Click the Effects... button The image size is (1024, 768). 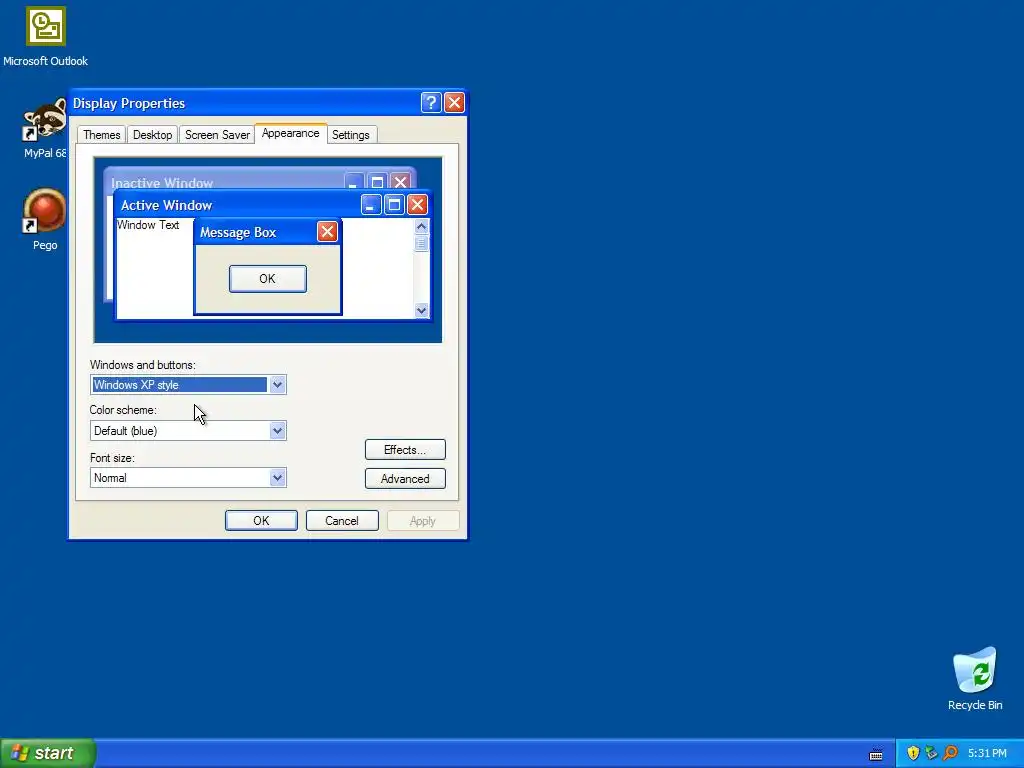pyautogui.click(x=405, y=449)
